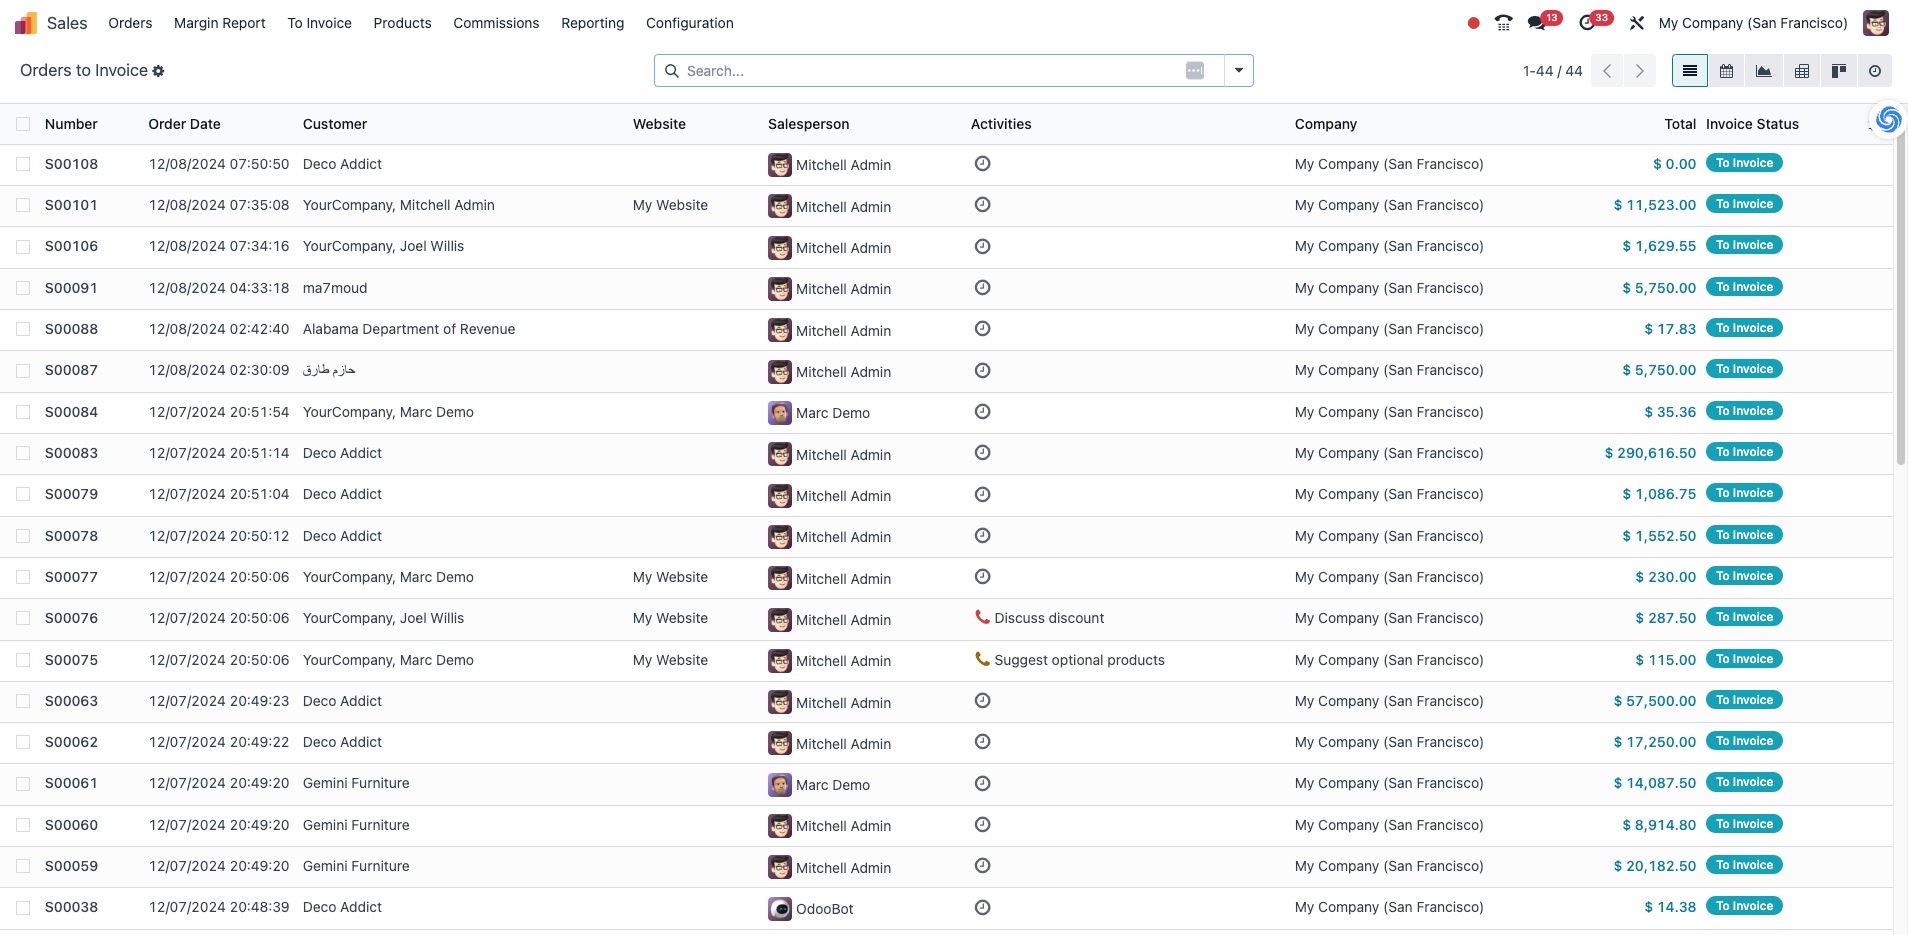Open the To Invoice menu

[319, 23]
